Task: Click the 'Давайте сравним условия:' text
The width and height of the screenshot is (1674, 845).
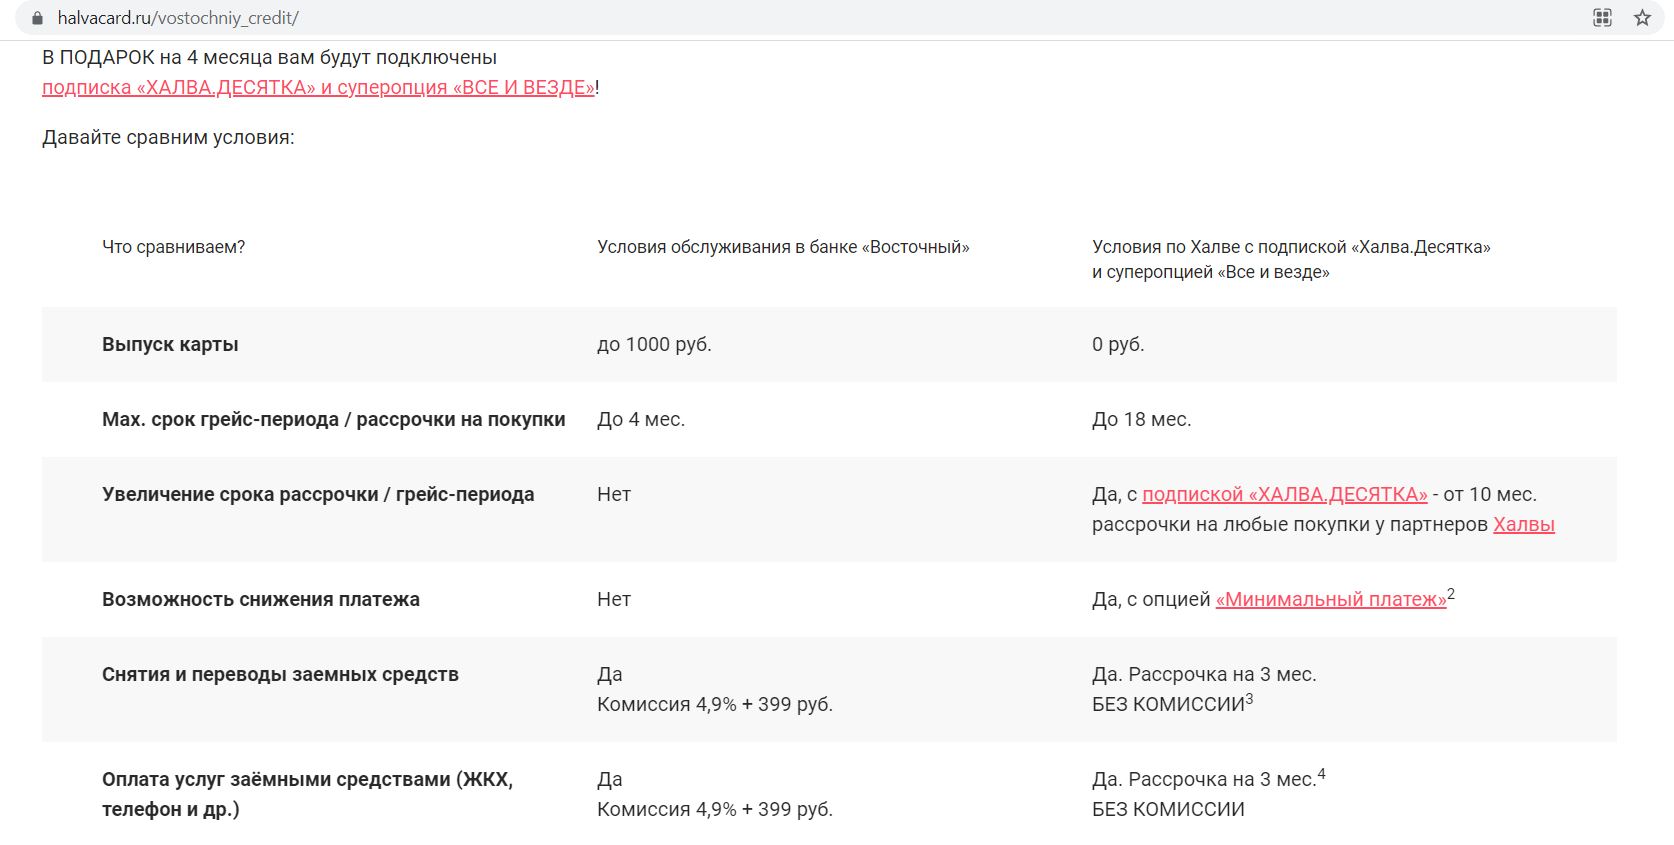Action: (x=168, y=137)
